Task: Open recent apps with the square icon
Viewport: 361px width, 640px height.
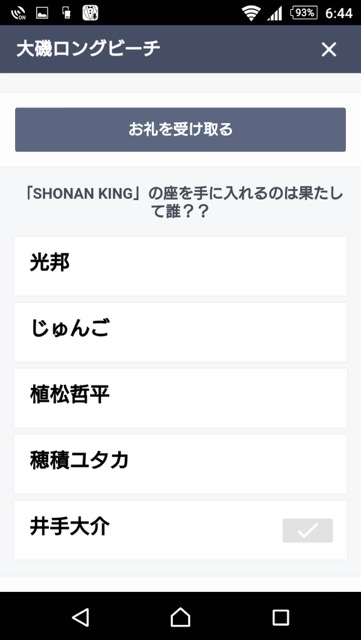Action: 281,617
